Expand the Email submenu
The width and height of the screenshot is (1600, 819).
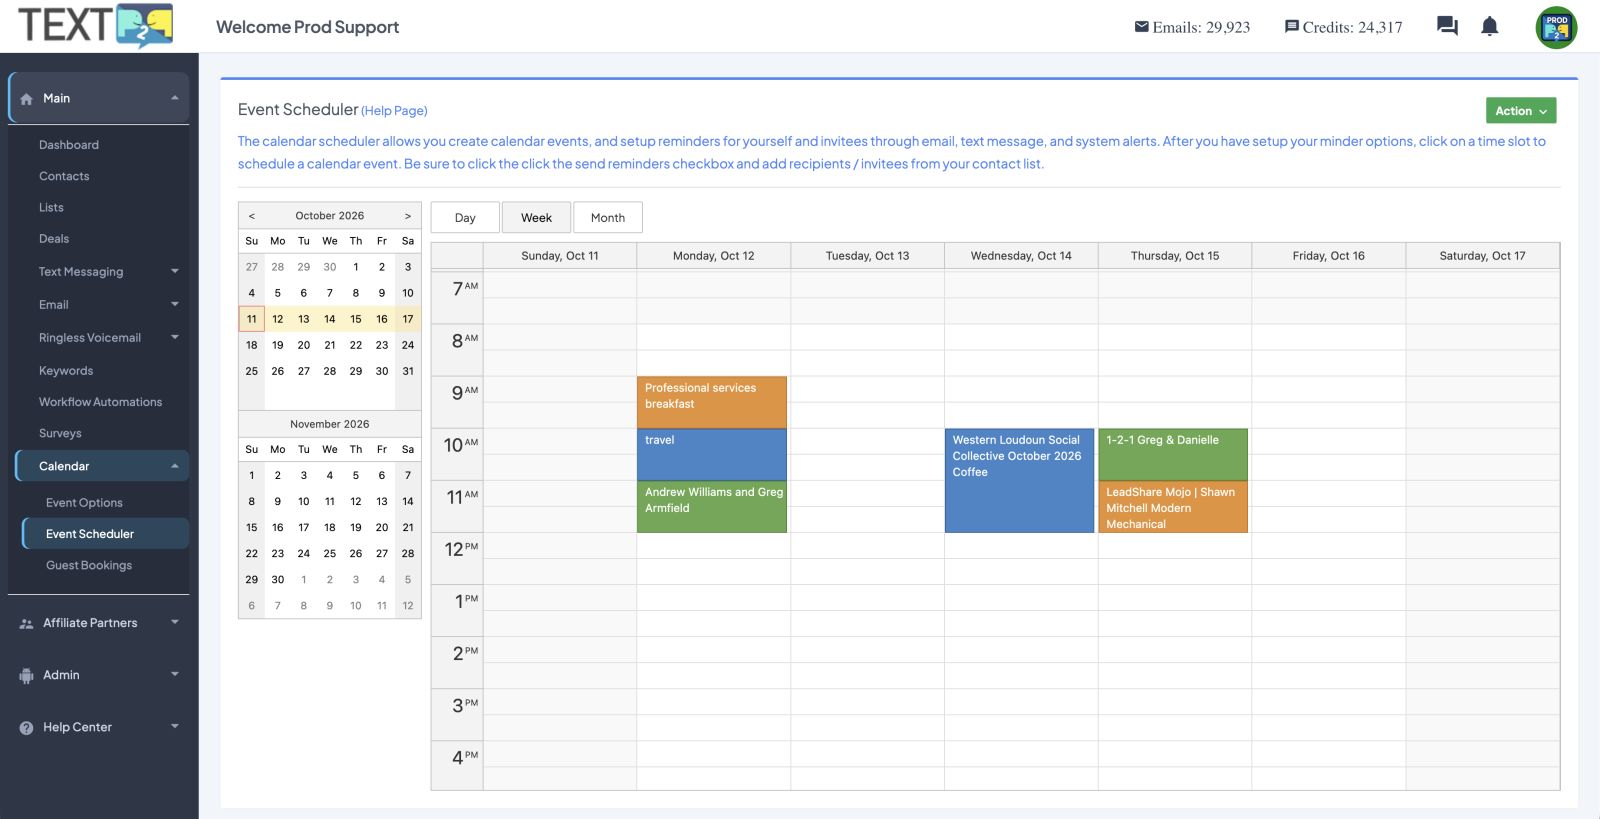pos(174,304)
